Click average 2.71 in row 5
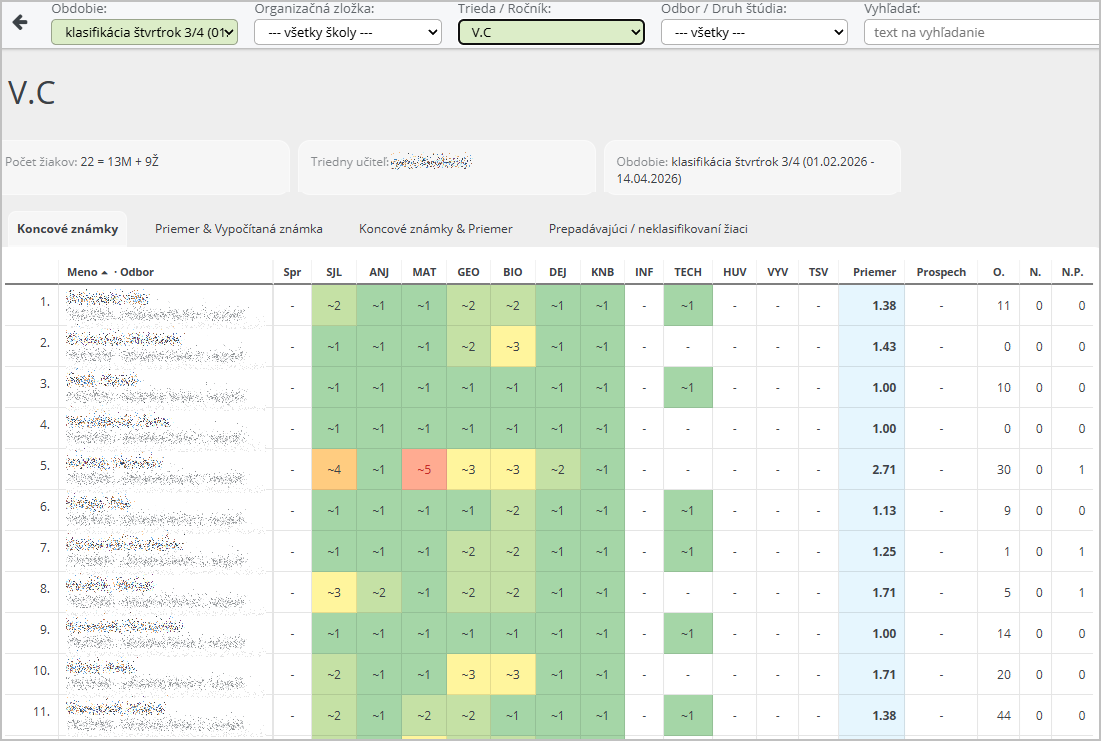 tap(883, 470)
